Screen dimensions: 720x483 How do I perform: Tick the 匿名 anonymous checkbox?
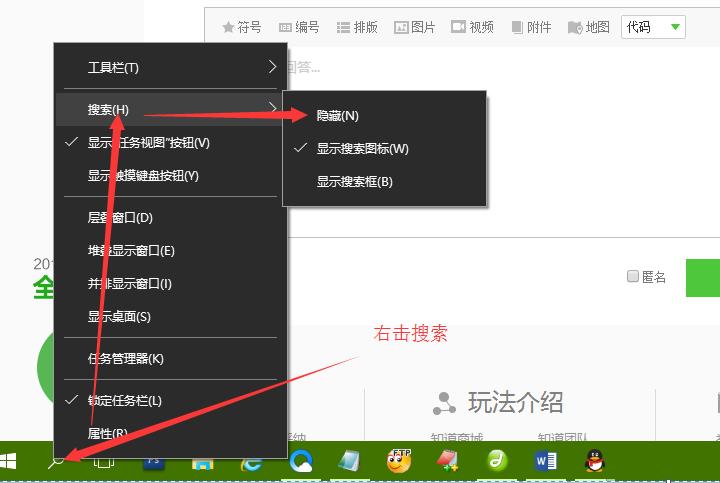633,276
